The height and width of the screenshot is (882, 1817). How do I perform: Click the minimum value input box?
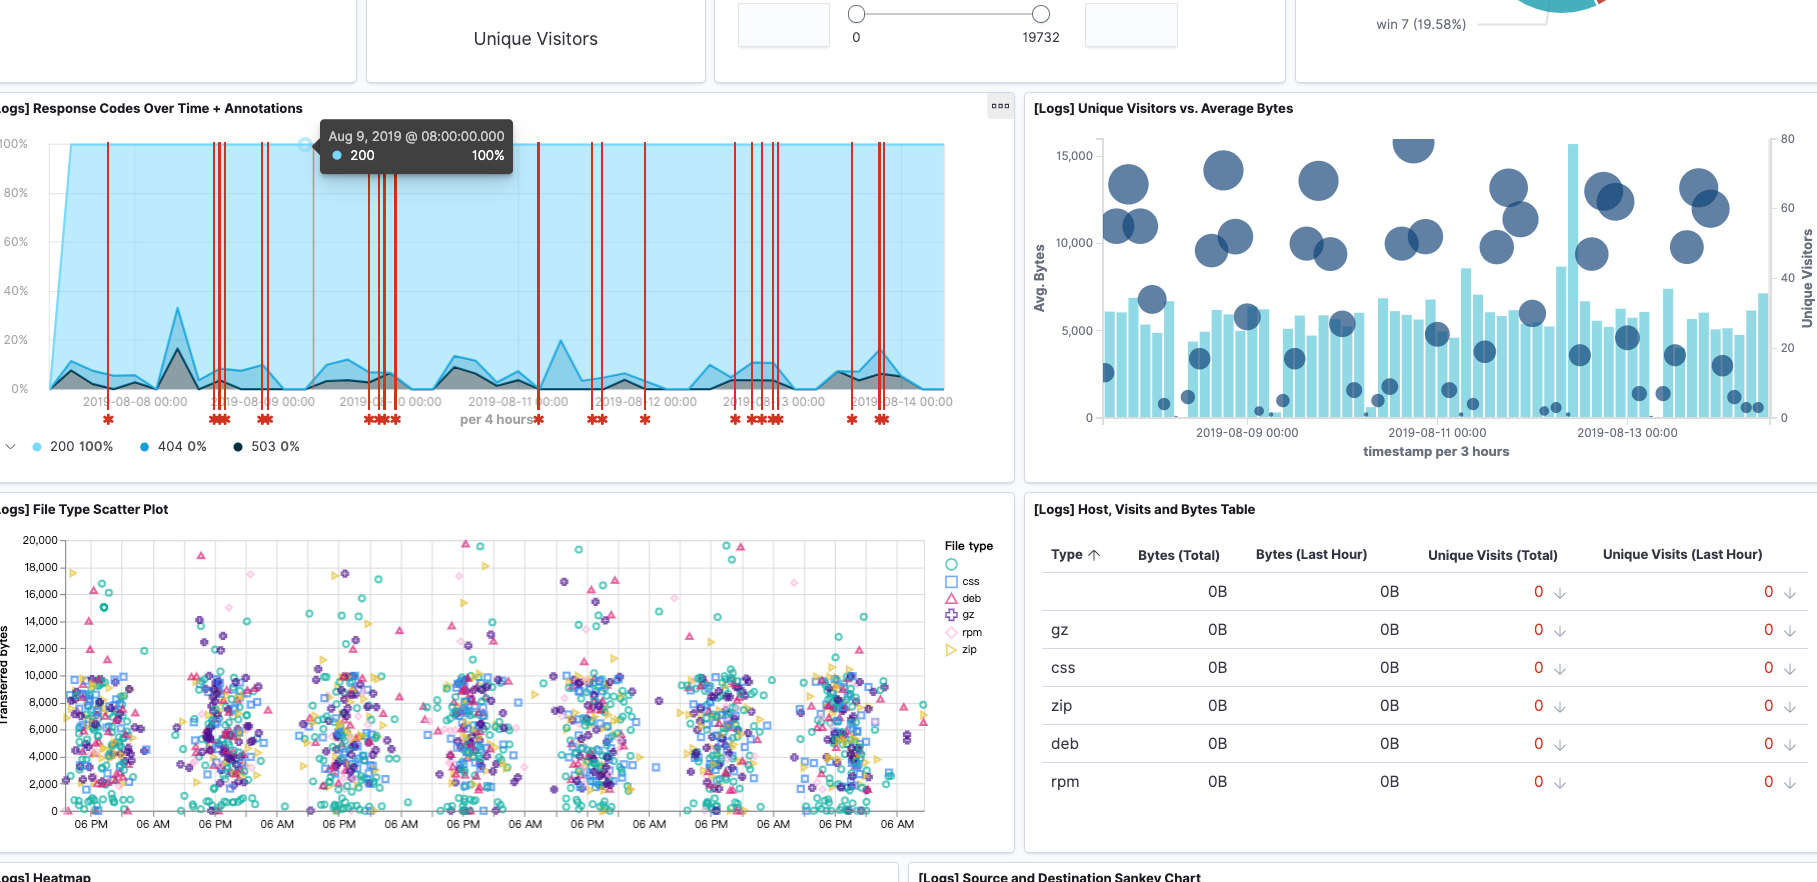tap(784, 25)
